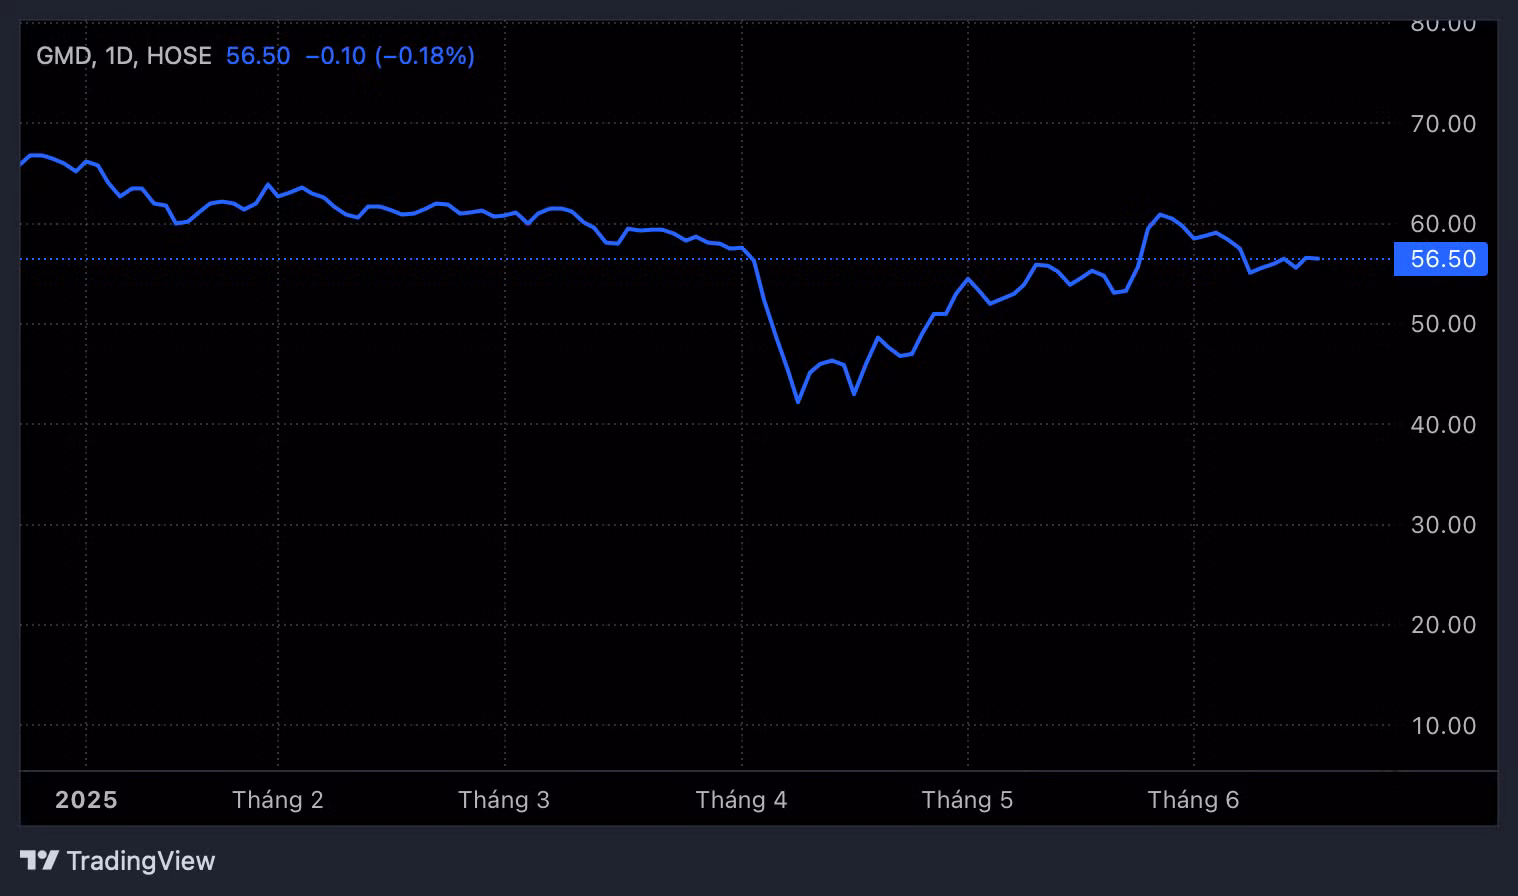This screenshot has height=896, width=1518.
Task: Click the blue 56.50 price axis tag
Action: pos(1441,259)
